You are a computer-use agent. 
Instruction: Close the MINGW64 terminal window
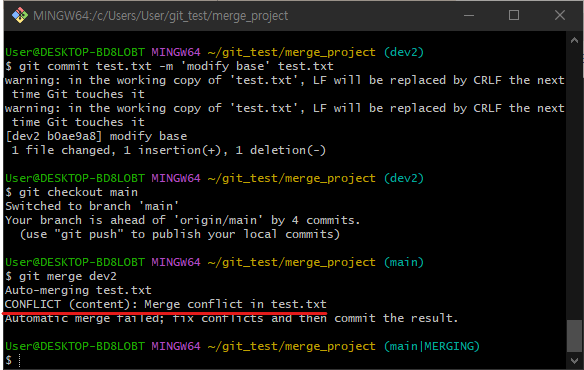560,15
